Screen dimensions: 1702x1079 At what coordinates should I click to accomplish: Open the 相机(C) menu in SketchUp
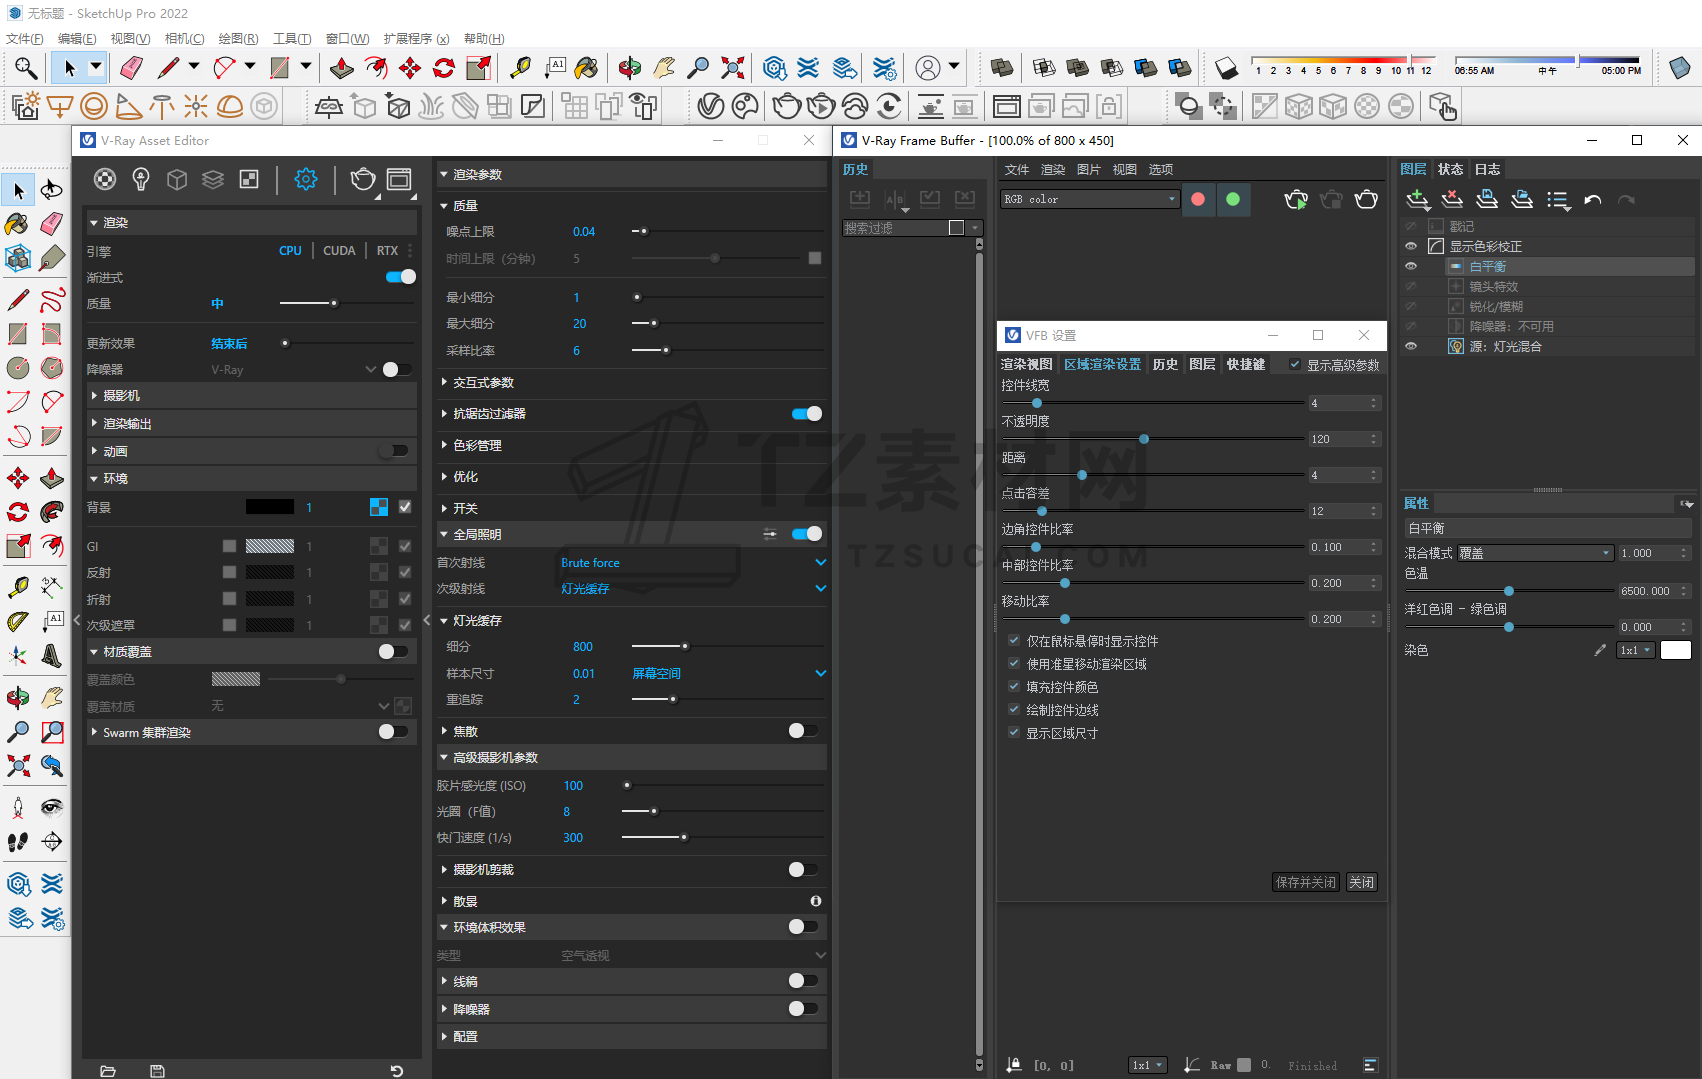(185, 39)
